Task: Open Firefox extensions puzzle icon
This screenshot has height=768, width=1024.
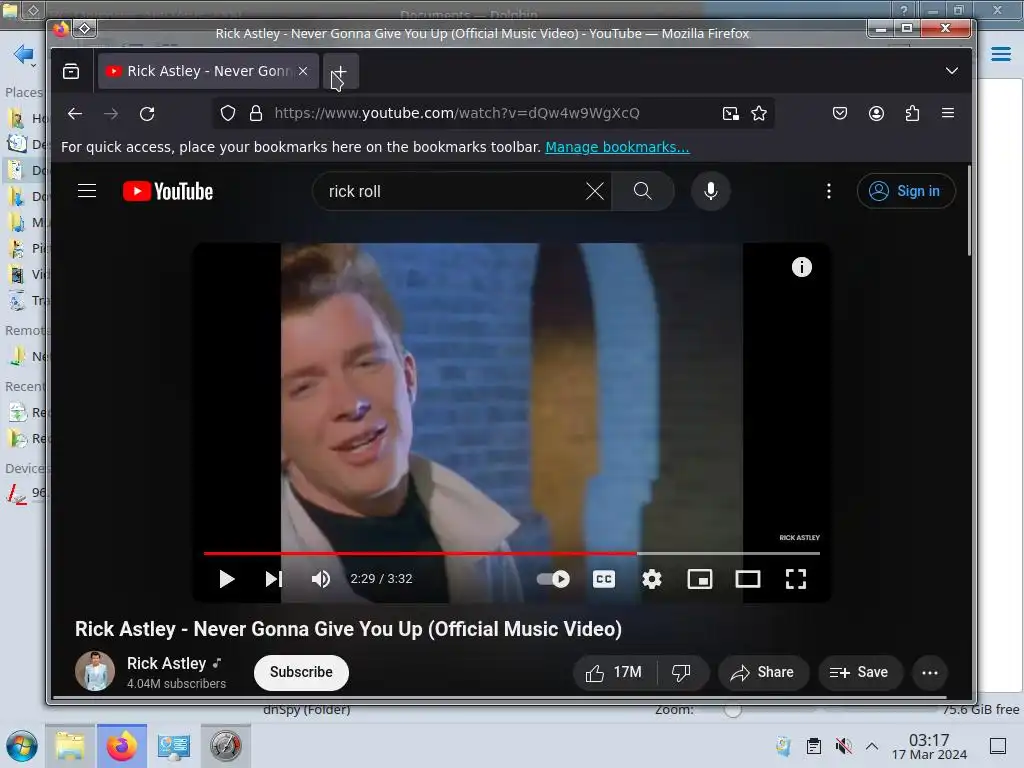Action: click(912, 114)
